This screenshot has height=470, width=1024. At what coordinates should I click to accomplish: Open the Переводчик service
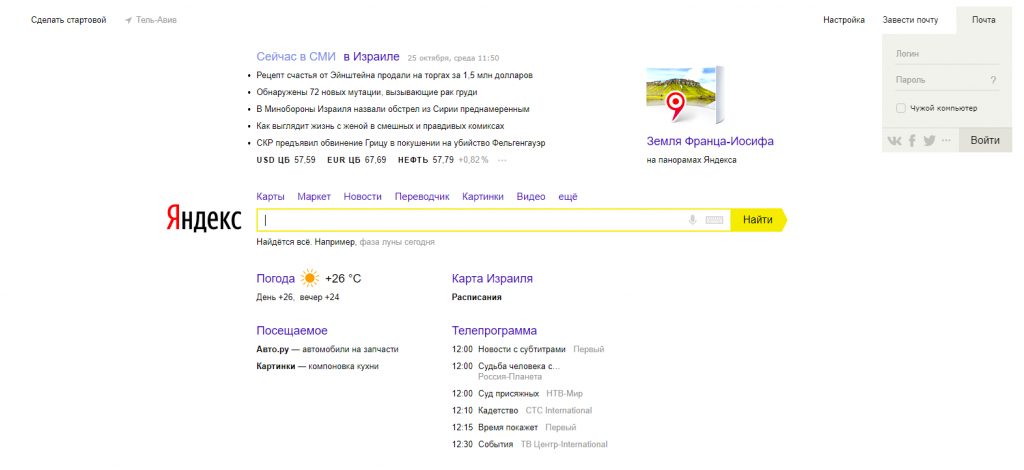pos(422,196)
